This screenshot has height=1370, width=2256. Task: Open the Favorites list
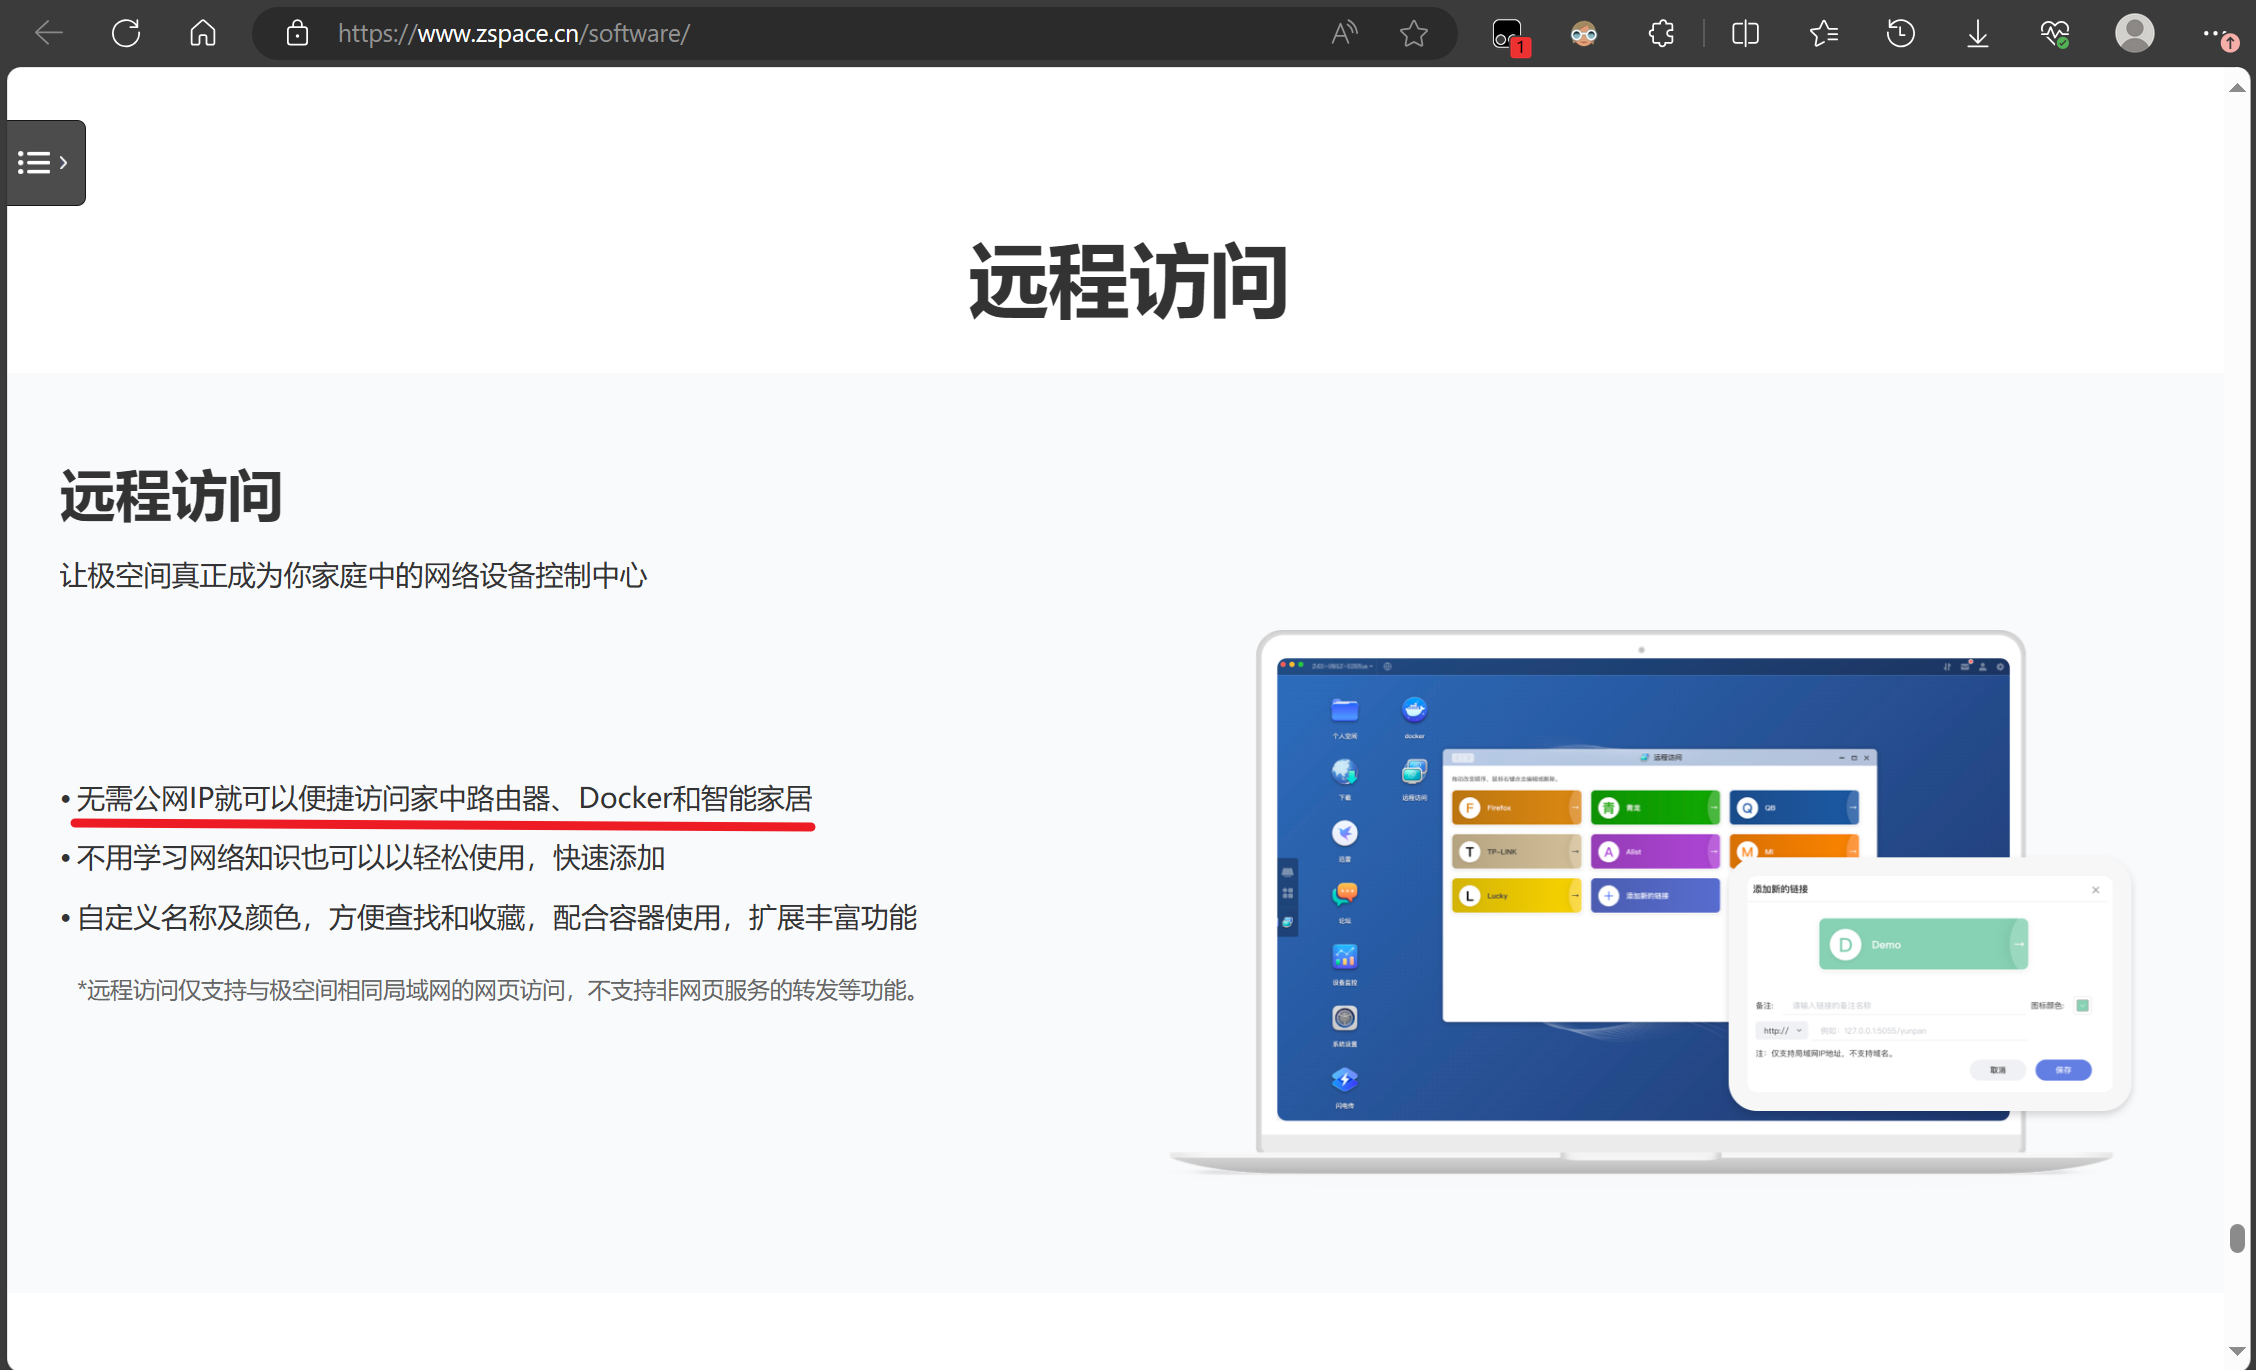(x=1823, y=33)
